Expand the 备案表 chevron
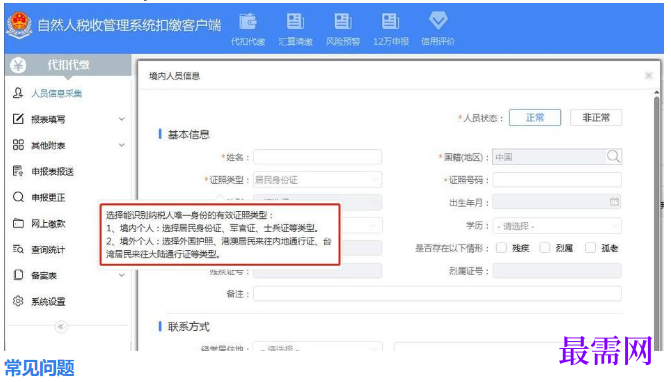Image resolution: width=671 pixels, height=382 pixels. (122, 275)
